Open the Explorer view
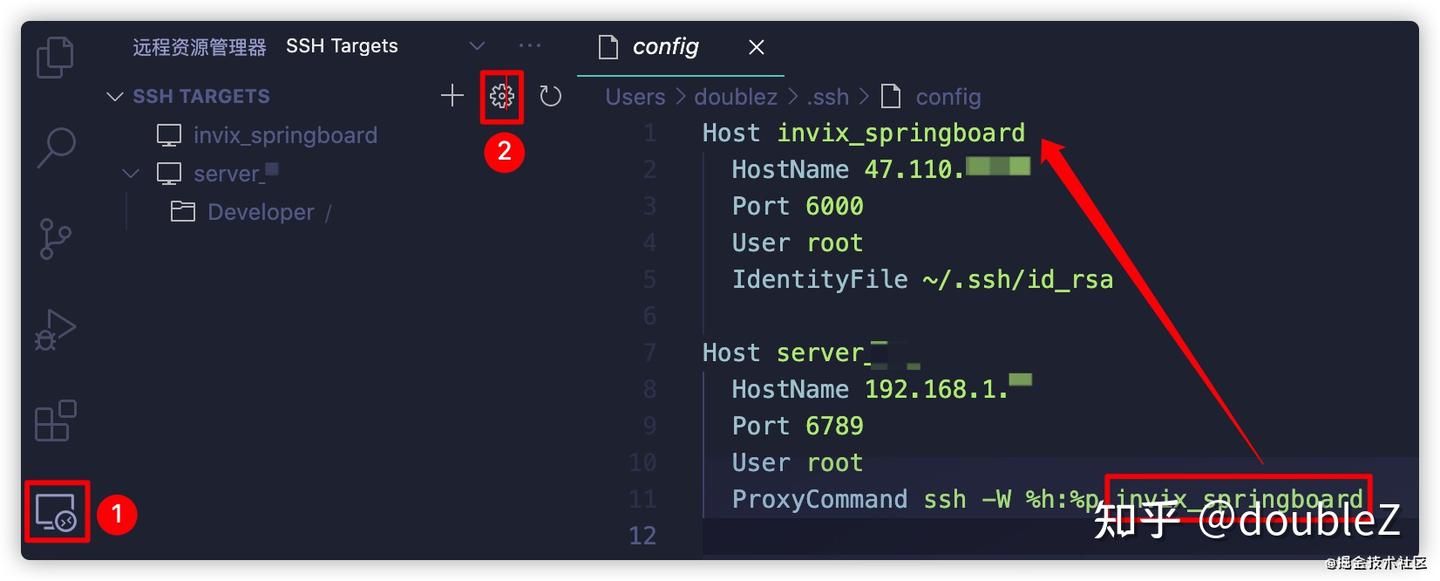Image resolution: width=1440 pixels, height=581 pixels. click(x=55, y=57)
